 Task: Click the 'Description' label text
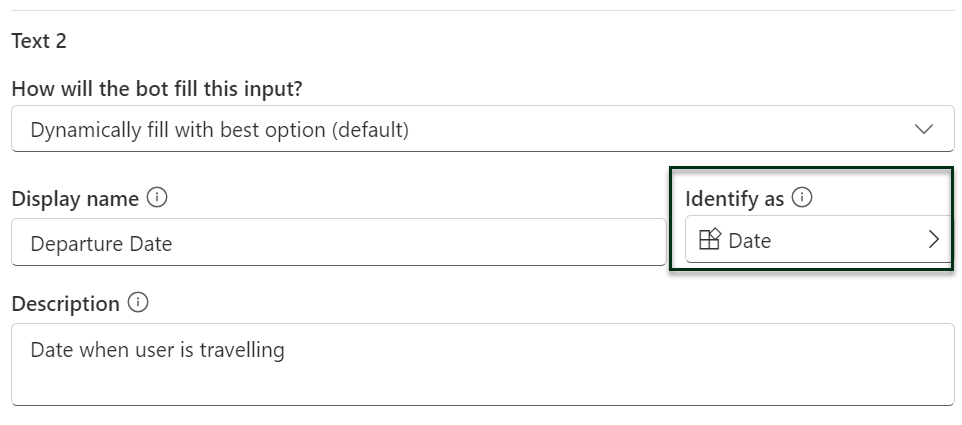(65, 304)
